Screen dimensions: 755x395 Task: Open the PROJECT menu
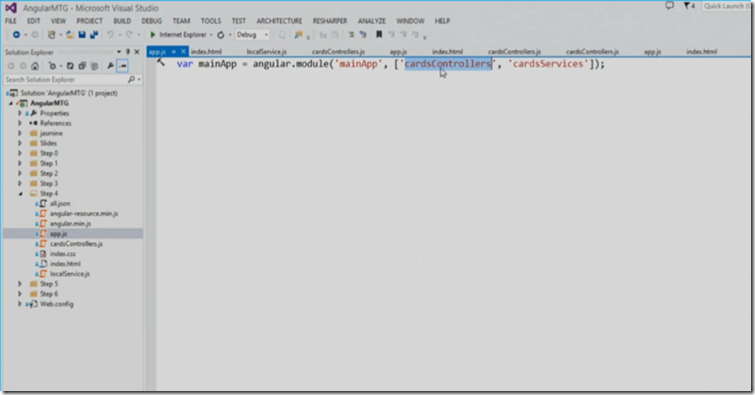coord(90,21)
